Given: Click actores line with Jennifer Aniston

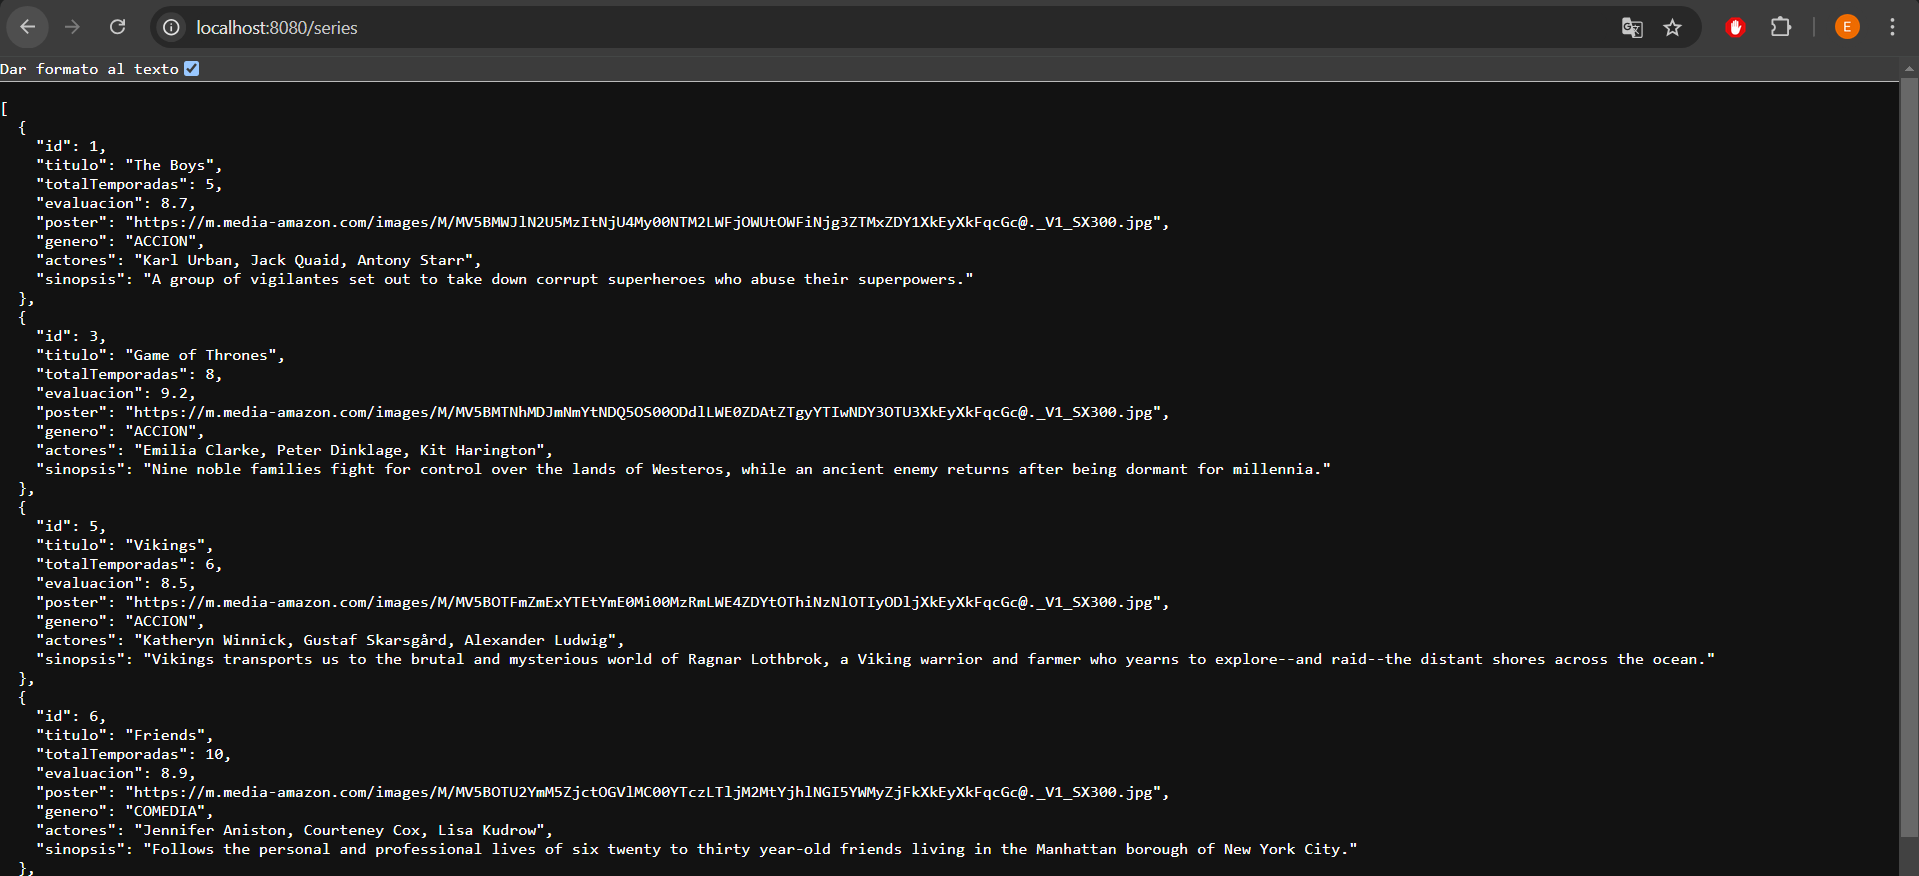Looking at the screenshot, I should tap(295, 830).
